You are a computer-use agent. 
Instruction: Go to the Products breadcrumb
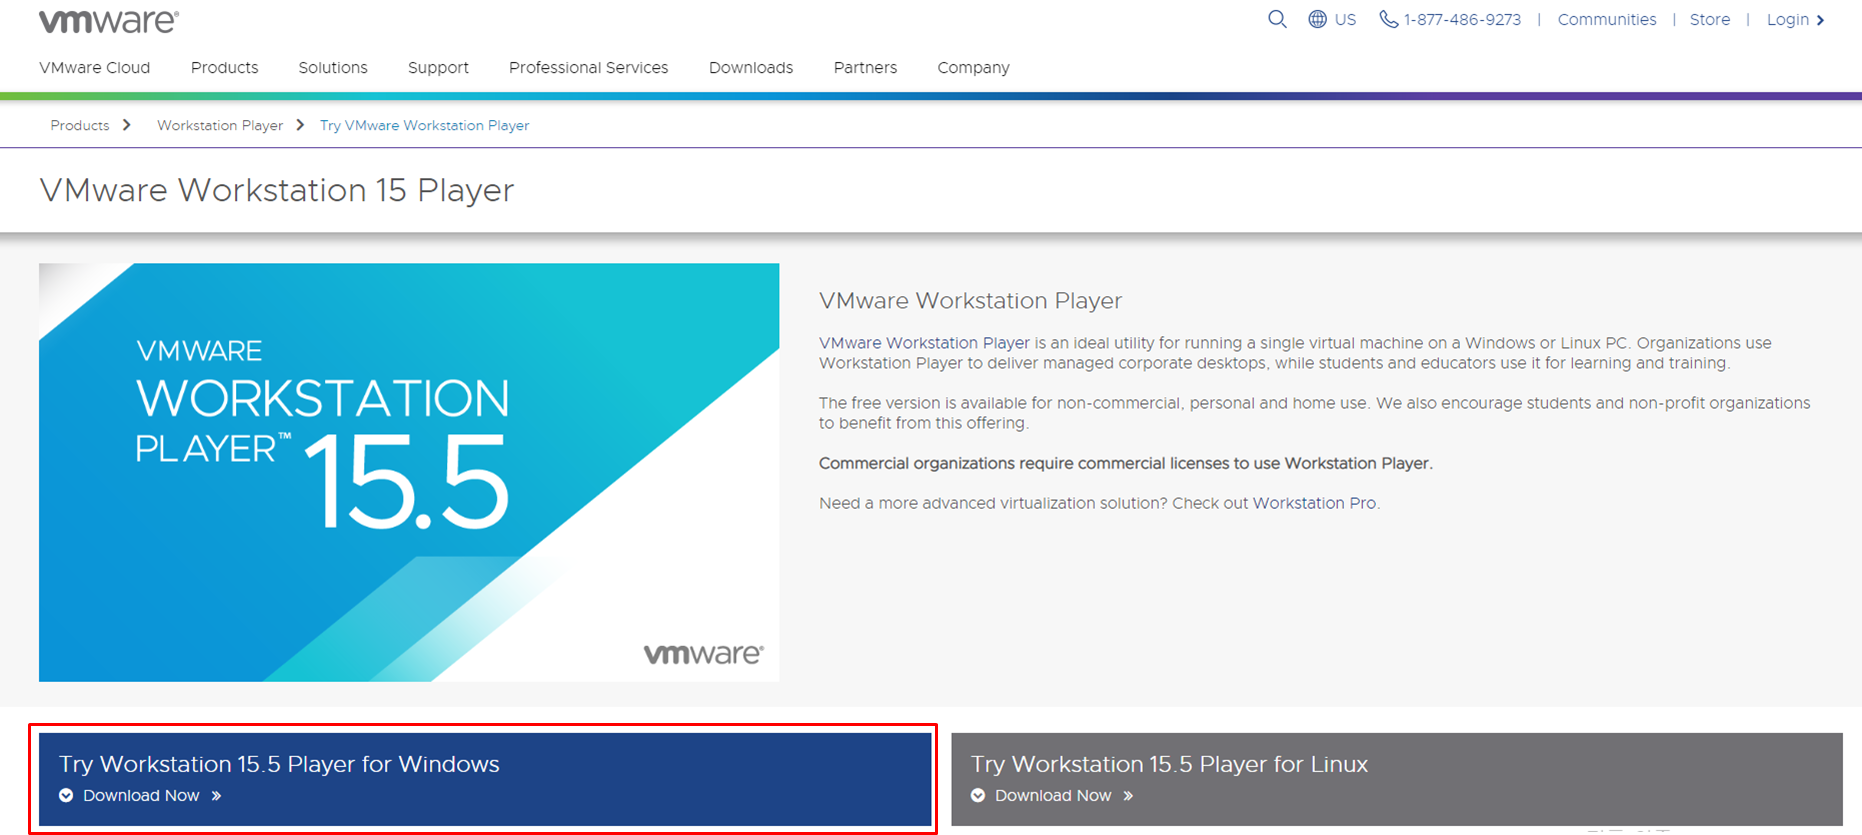coord(80,125)
